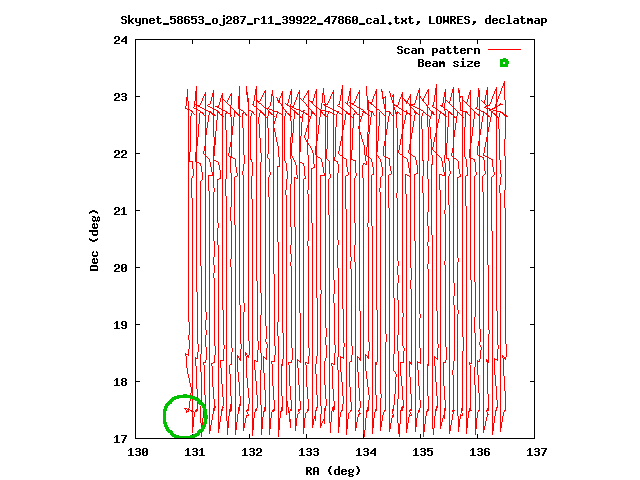Click the 134 tick label on RA axis
Viewport: 640px width, 480px height.
[366, 453]
